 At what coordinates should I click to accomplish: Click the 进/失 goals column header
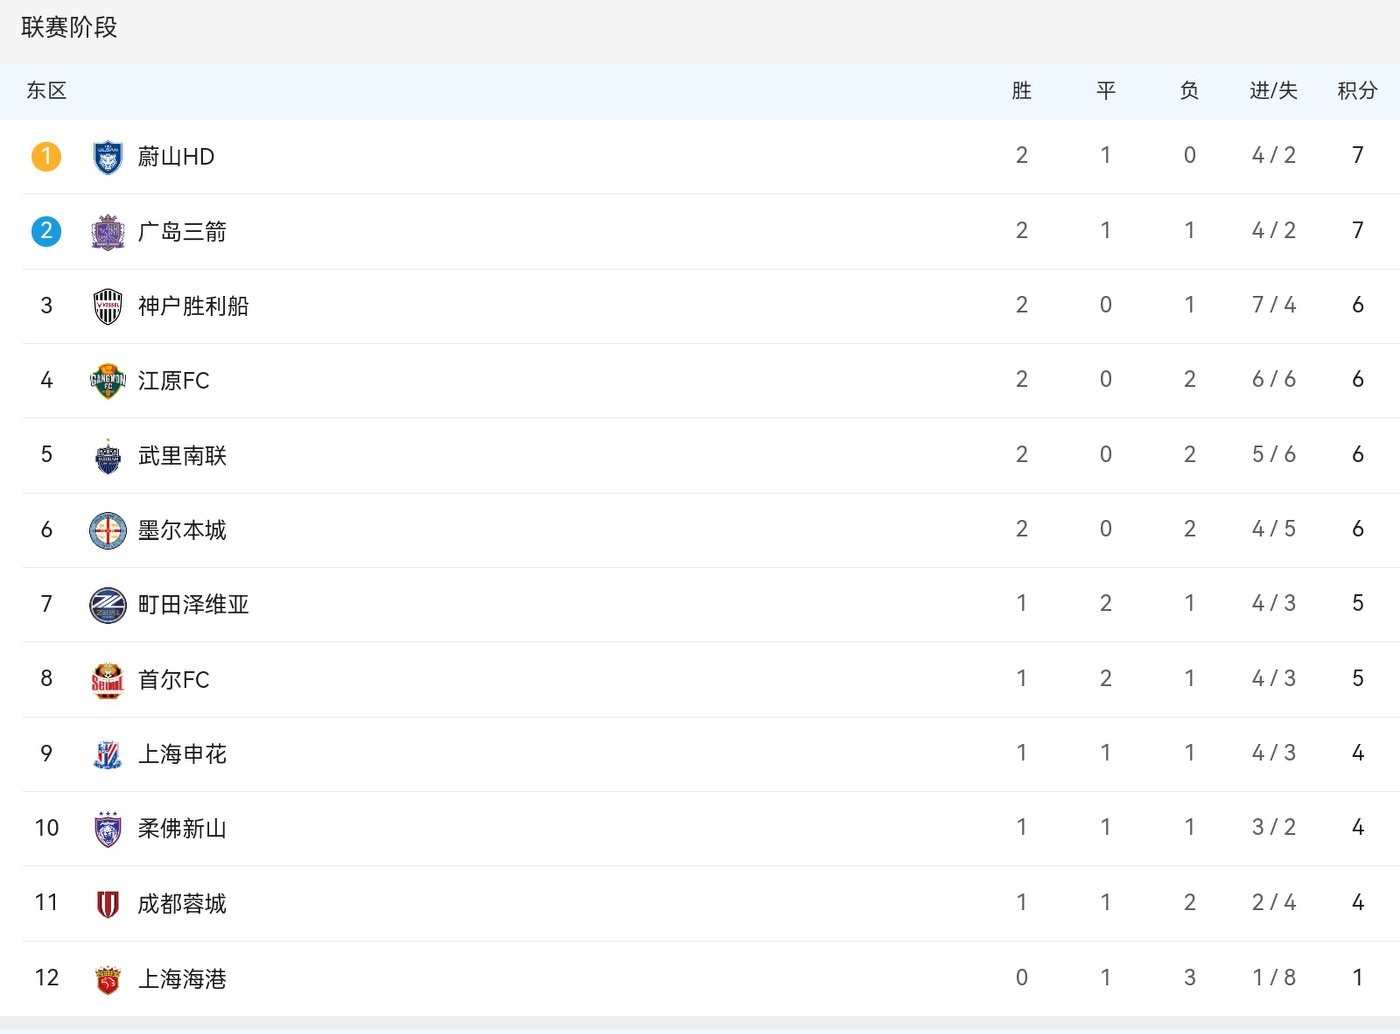[1273, 91]
